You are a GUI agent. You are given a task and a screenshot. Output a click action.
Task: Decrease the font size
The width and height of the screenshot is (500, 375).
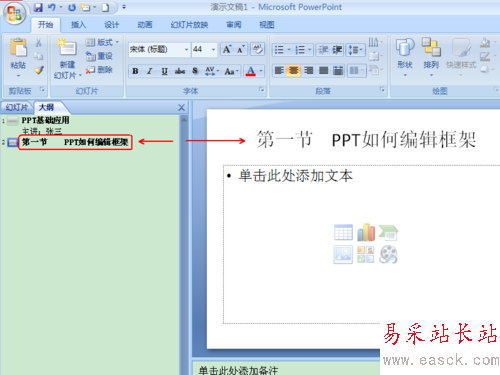[241, 50]
